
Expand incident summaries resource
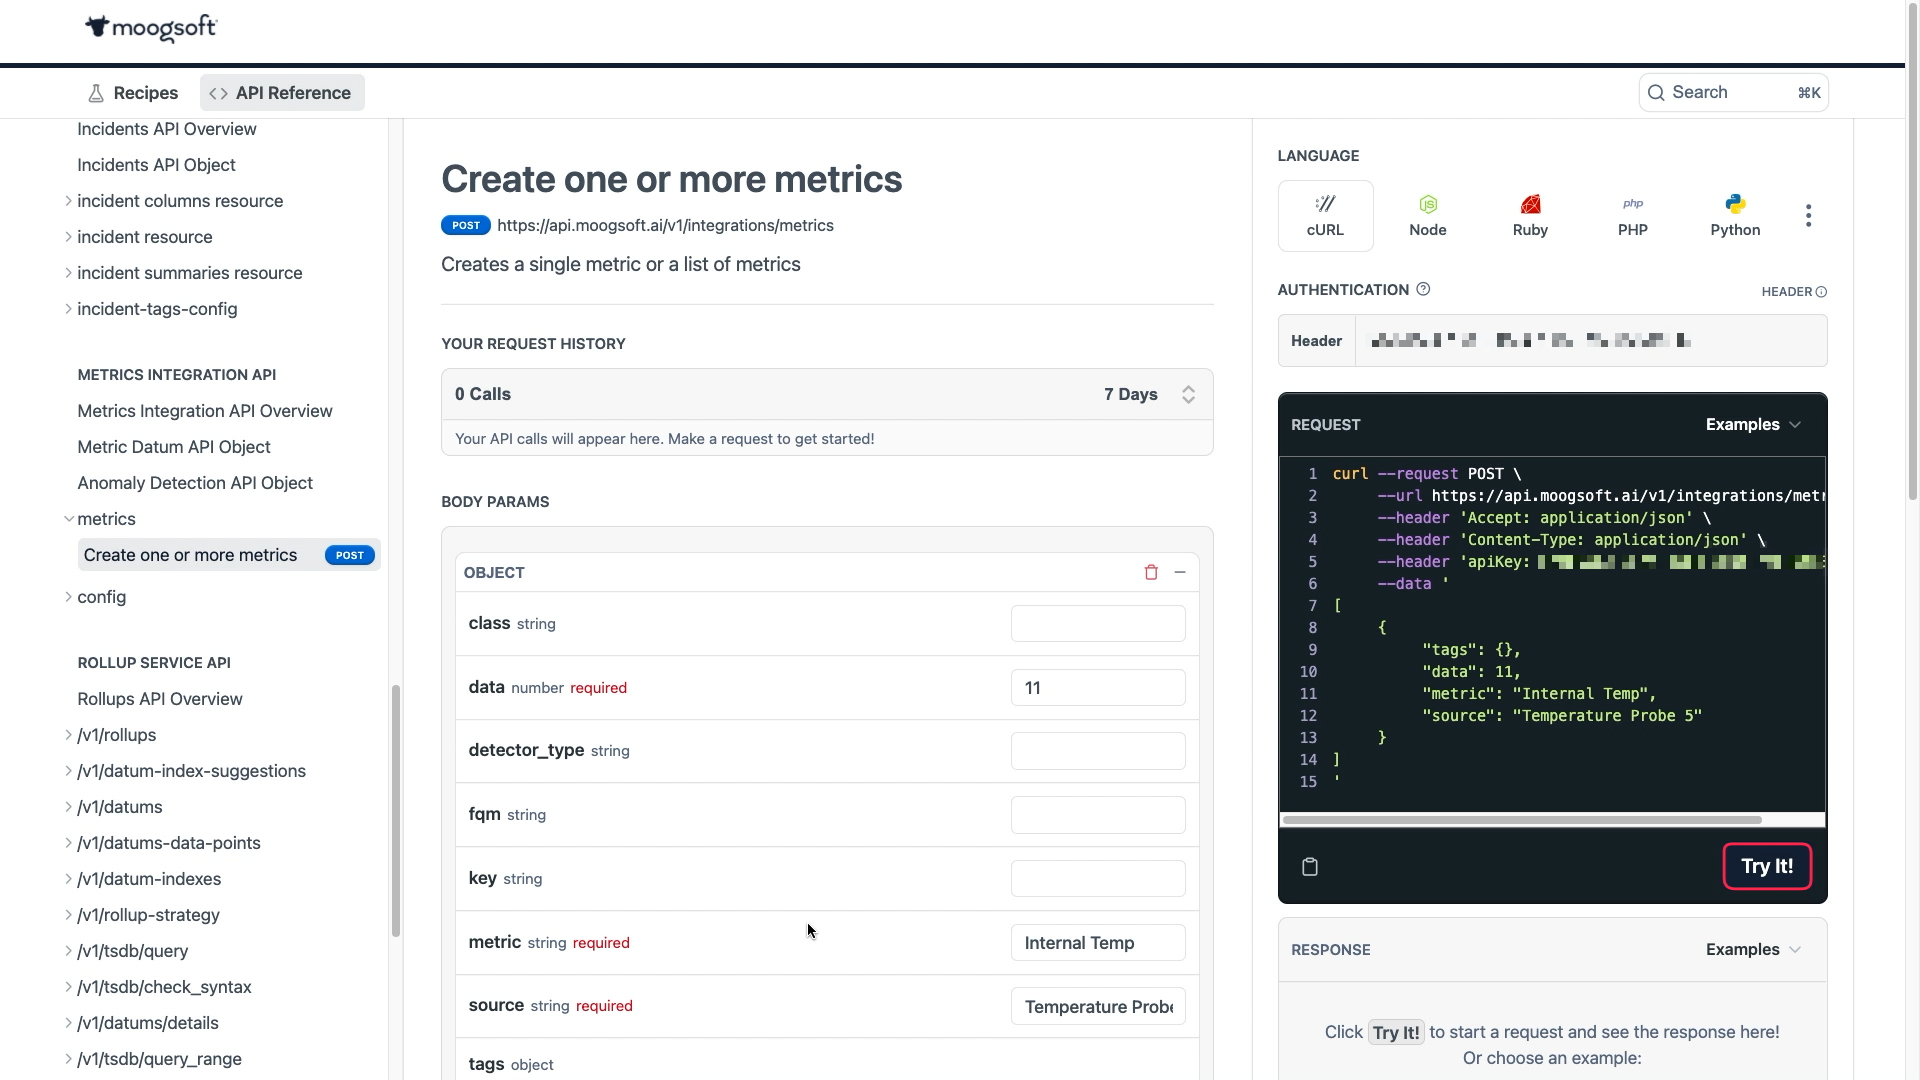[68, 273]
